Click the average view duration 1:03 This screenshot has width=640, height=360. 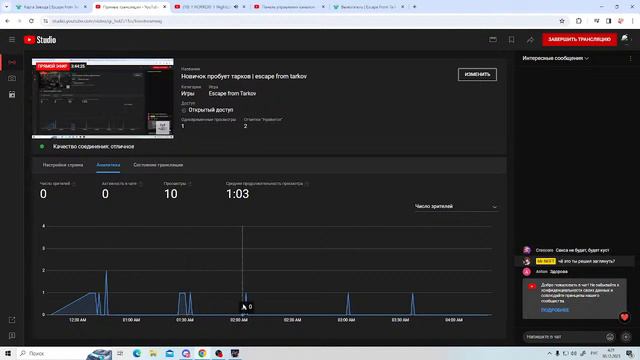click(x=238, y=194)
